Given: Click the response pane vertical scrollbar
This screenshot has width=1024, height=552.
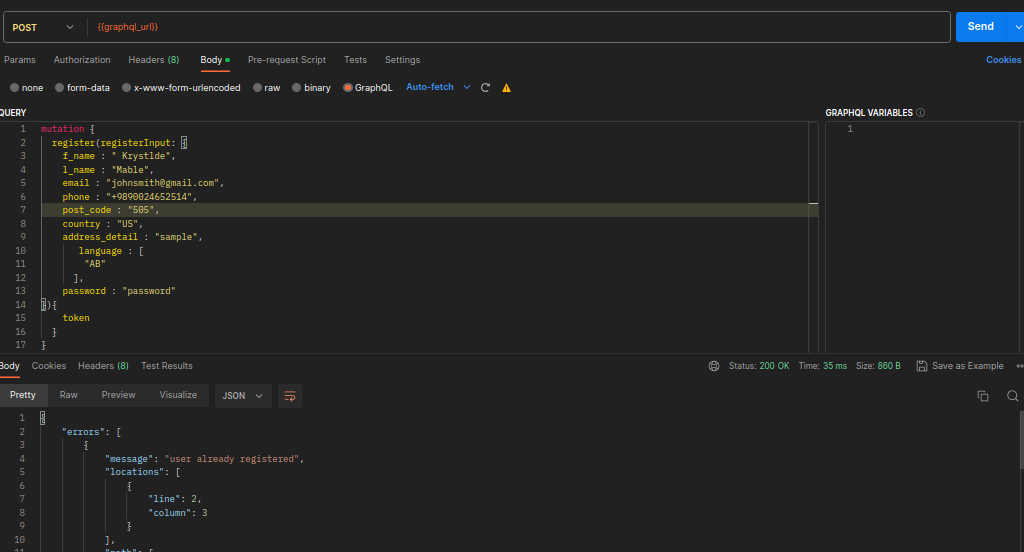Looking at the screenshot, I should pos(1021,440).
